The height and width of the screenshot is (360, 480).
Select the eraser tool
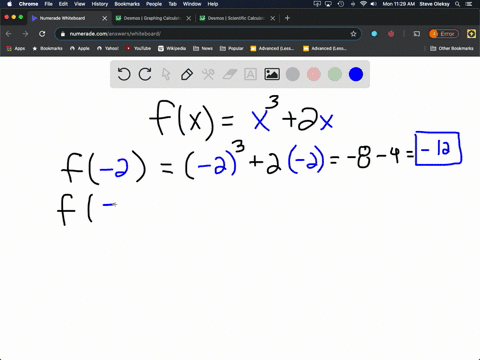coord(229,74)
